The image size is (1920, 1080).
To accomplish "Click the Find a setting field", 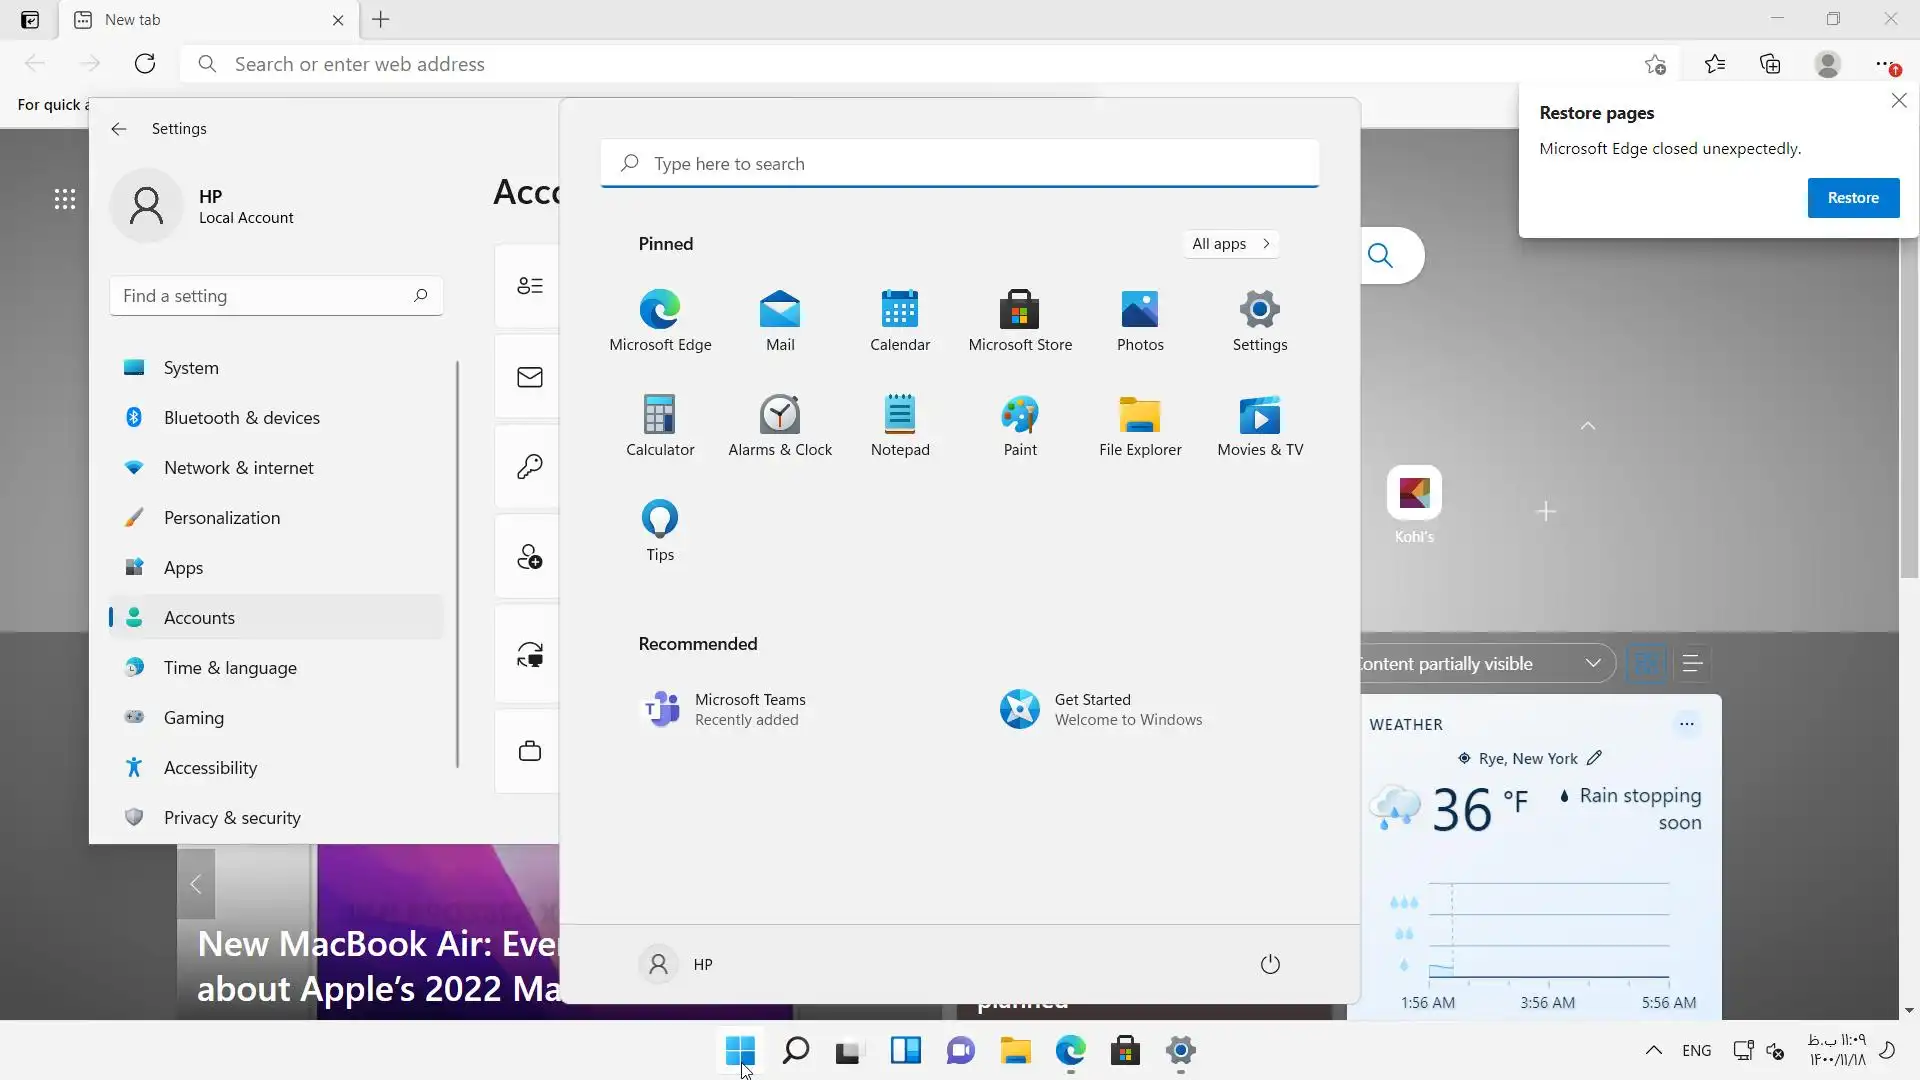I will tap(265, 296).
